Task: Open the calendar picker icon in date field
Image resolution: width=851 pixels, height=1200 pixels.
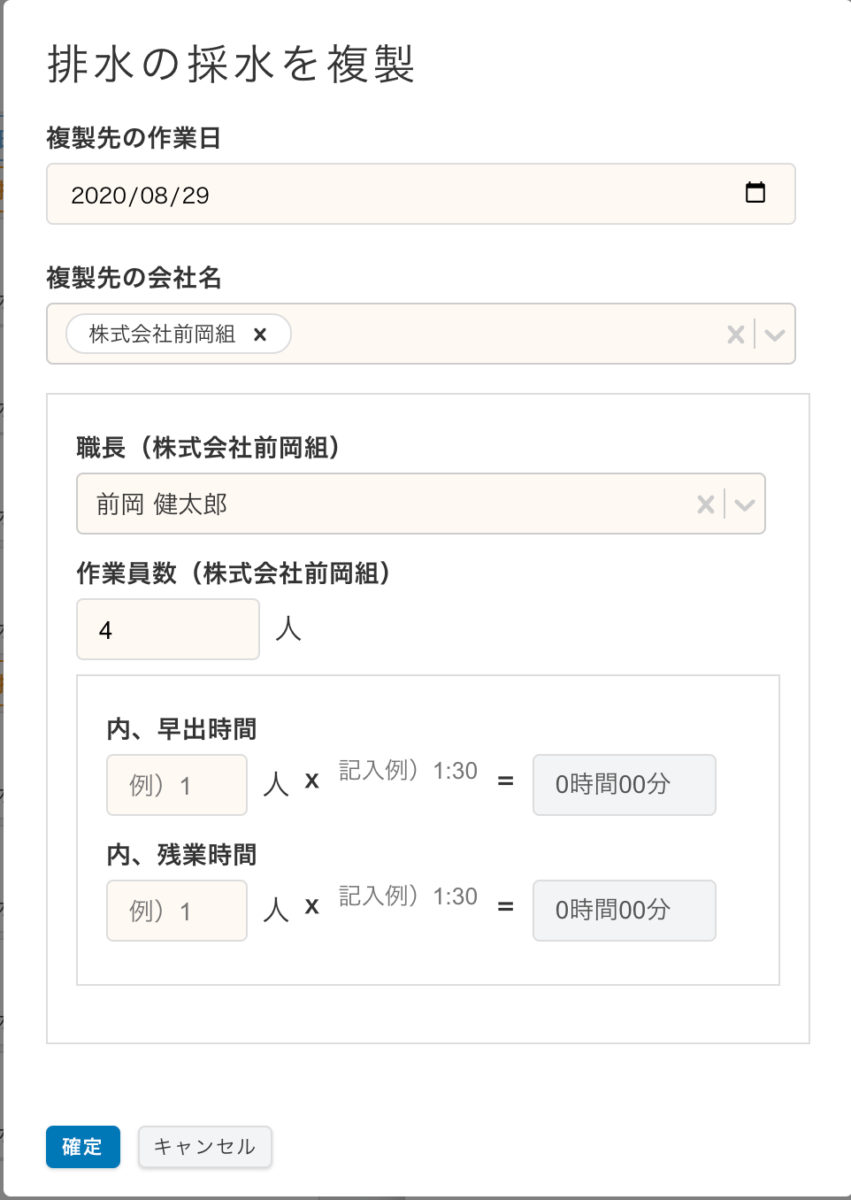Action: click(x=755, y=193)
